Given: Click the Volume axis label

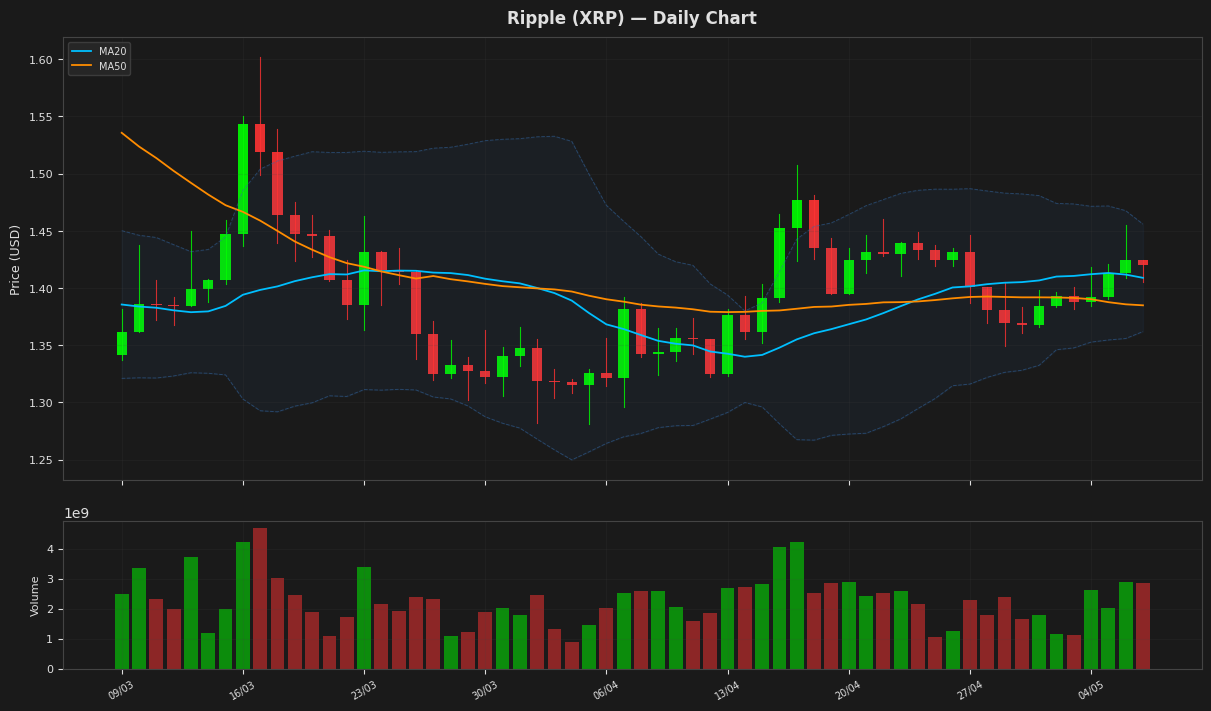Looking at the screenshot, I should coord(36,596).
